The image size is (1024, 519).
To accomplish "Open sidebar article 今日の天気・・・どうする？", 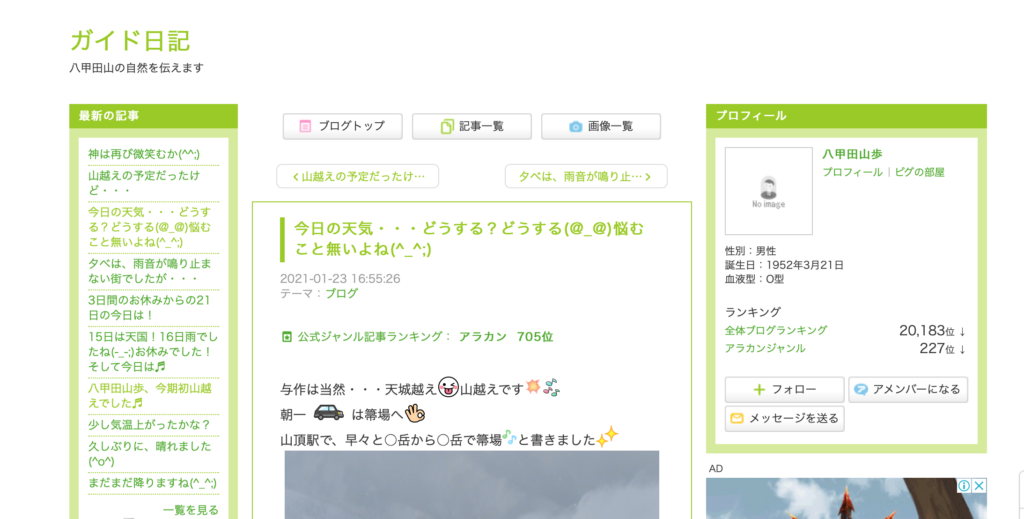I will (150, 227).
